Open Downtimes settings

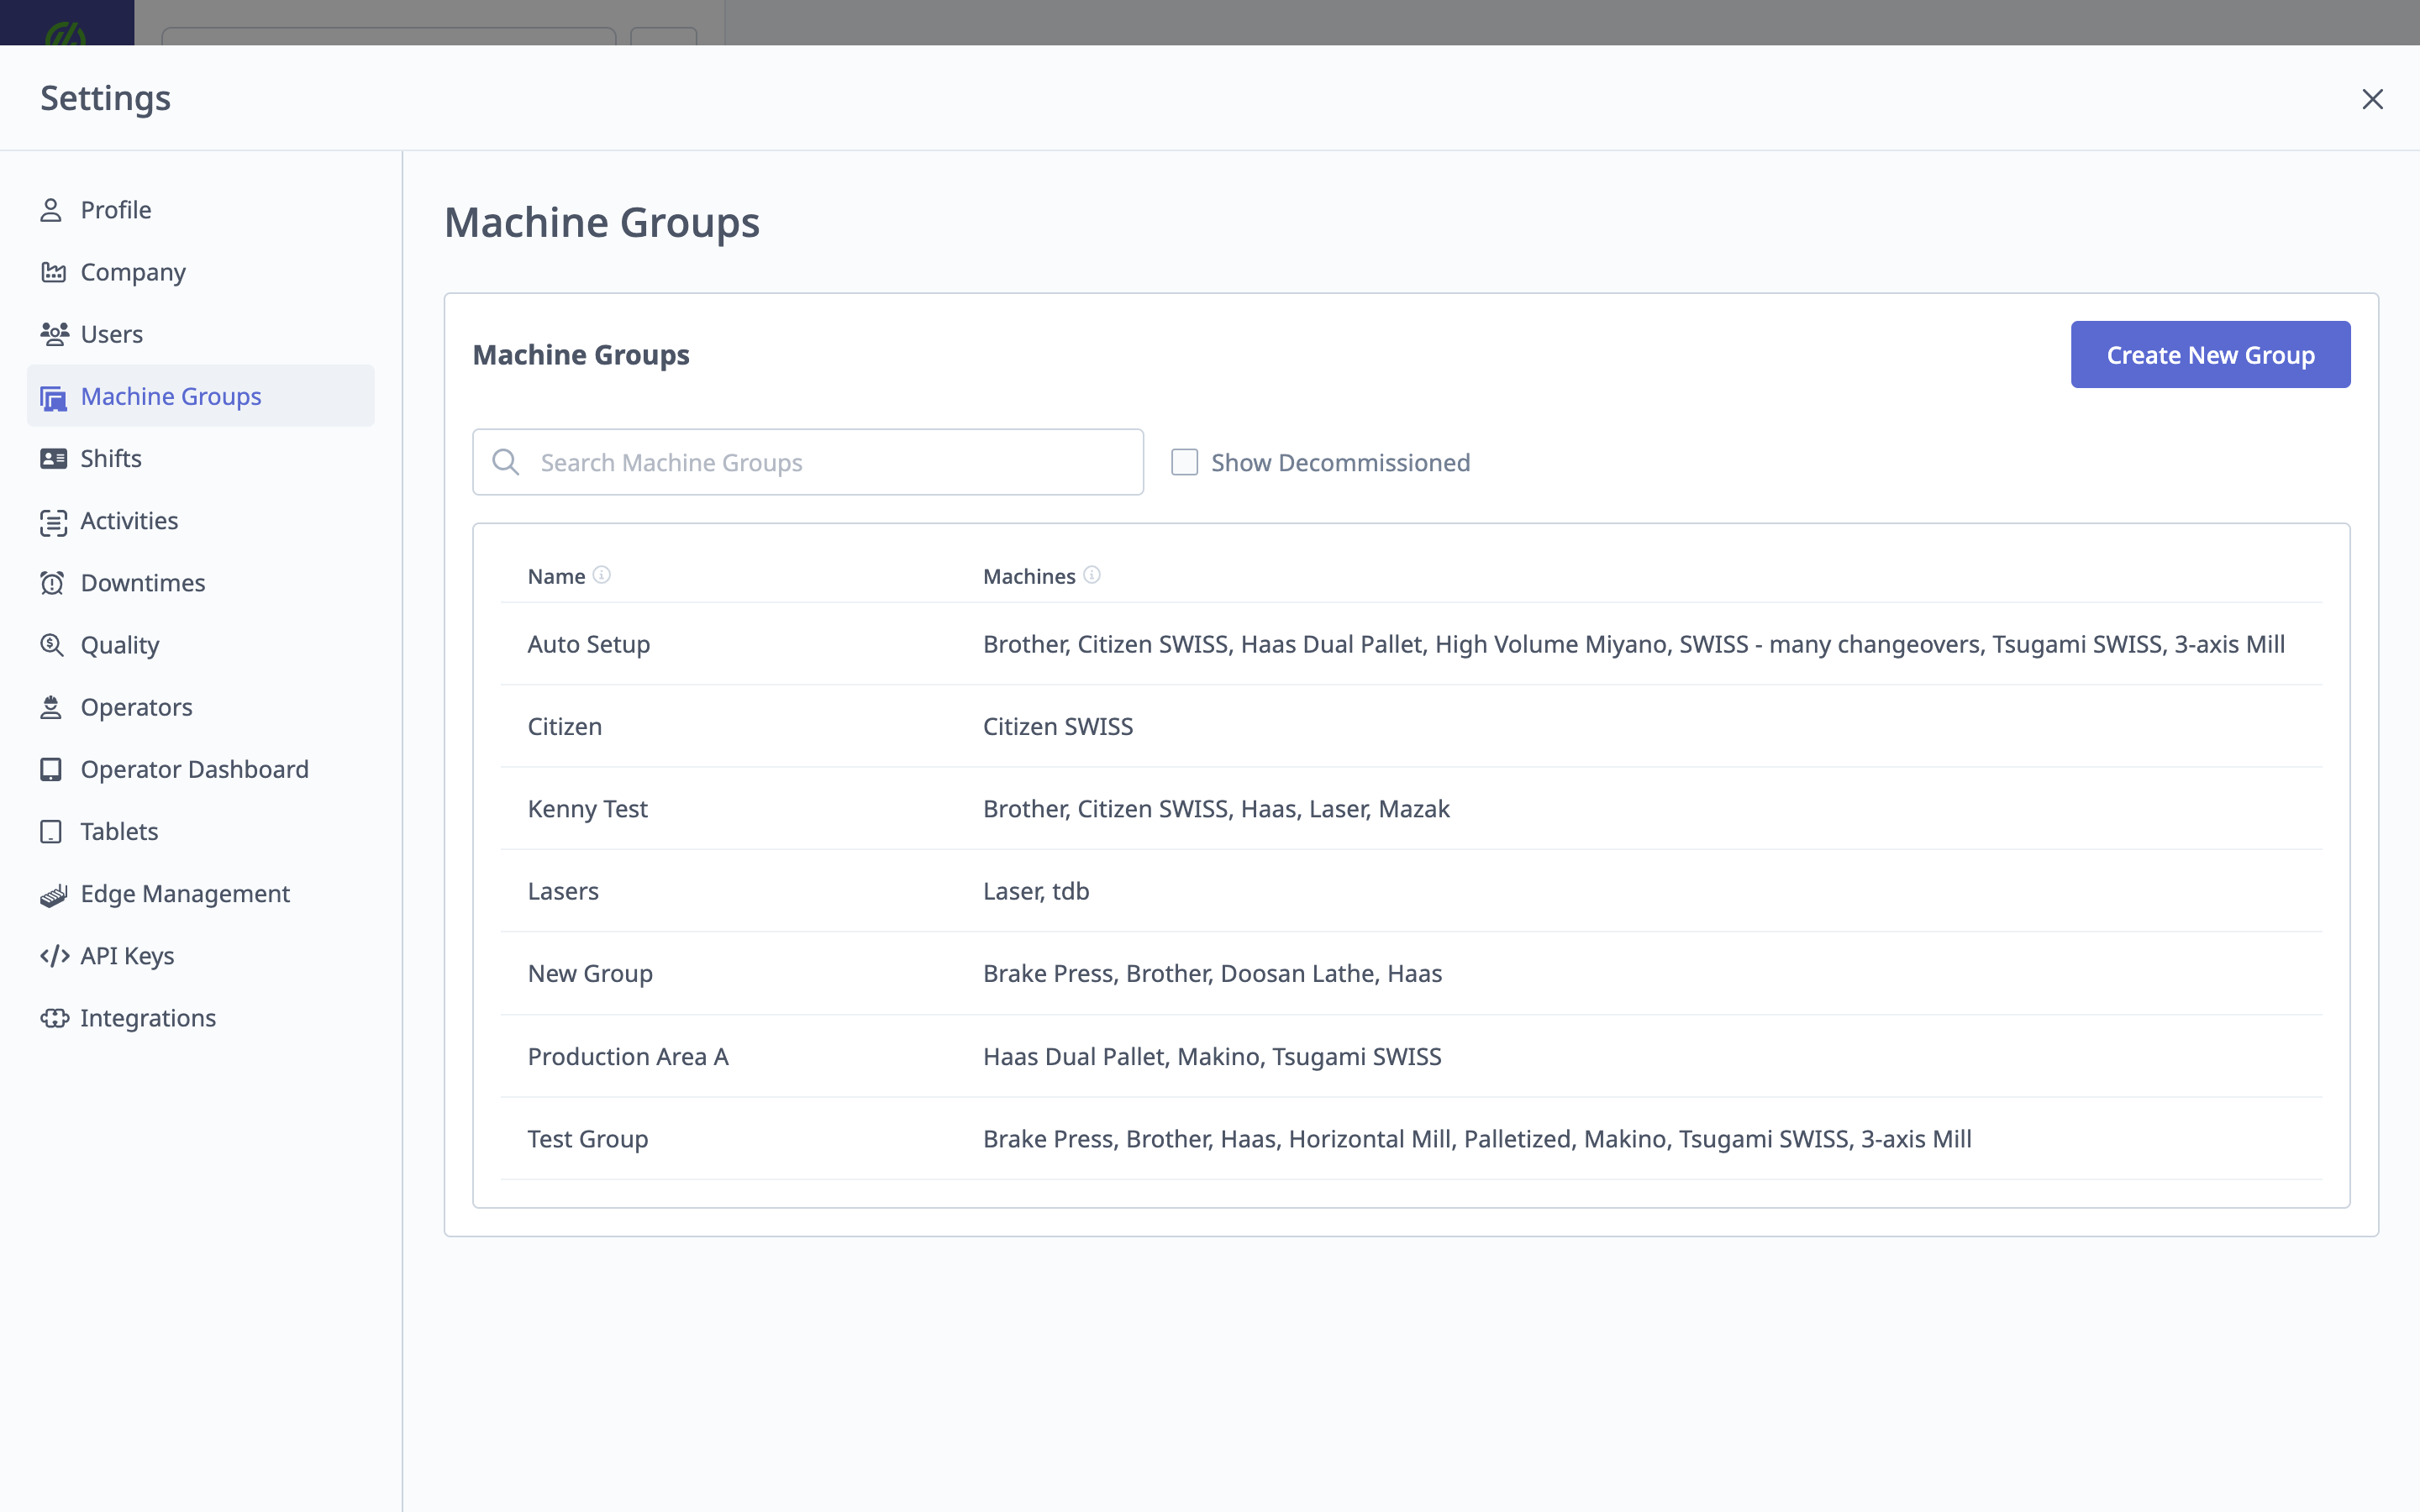coord(200,583)
